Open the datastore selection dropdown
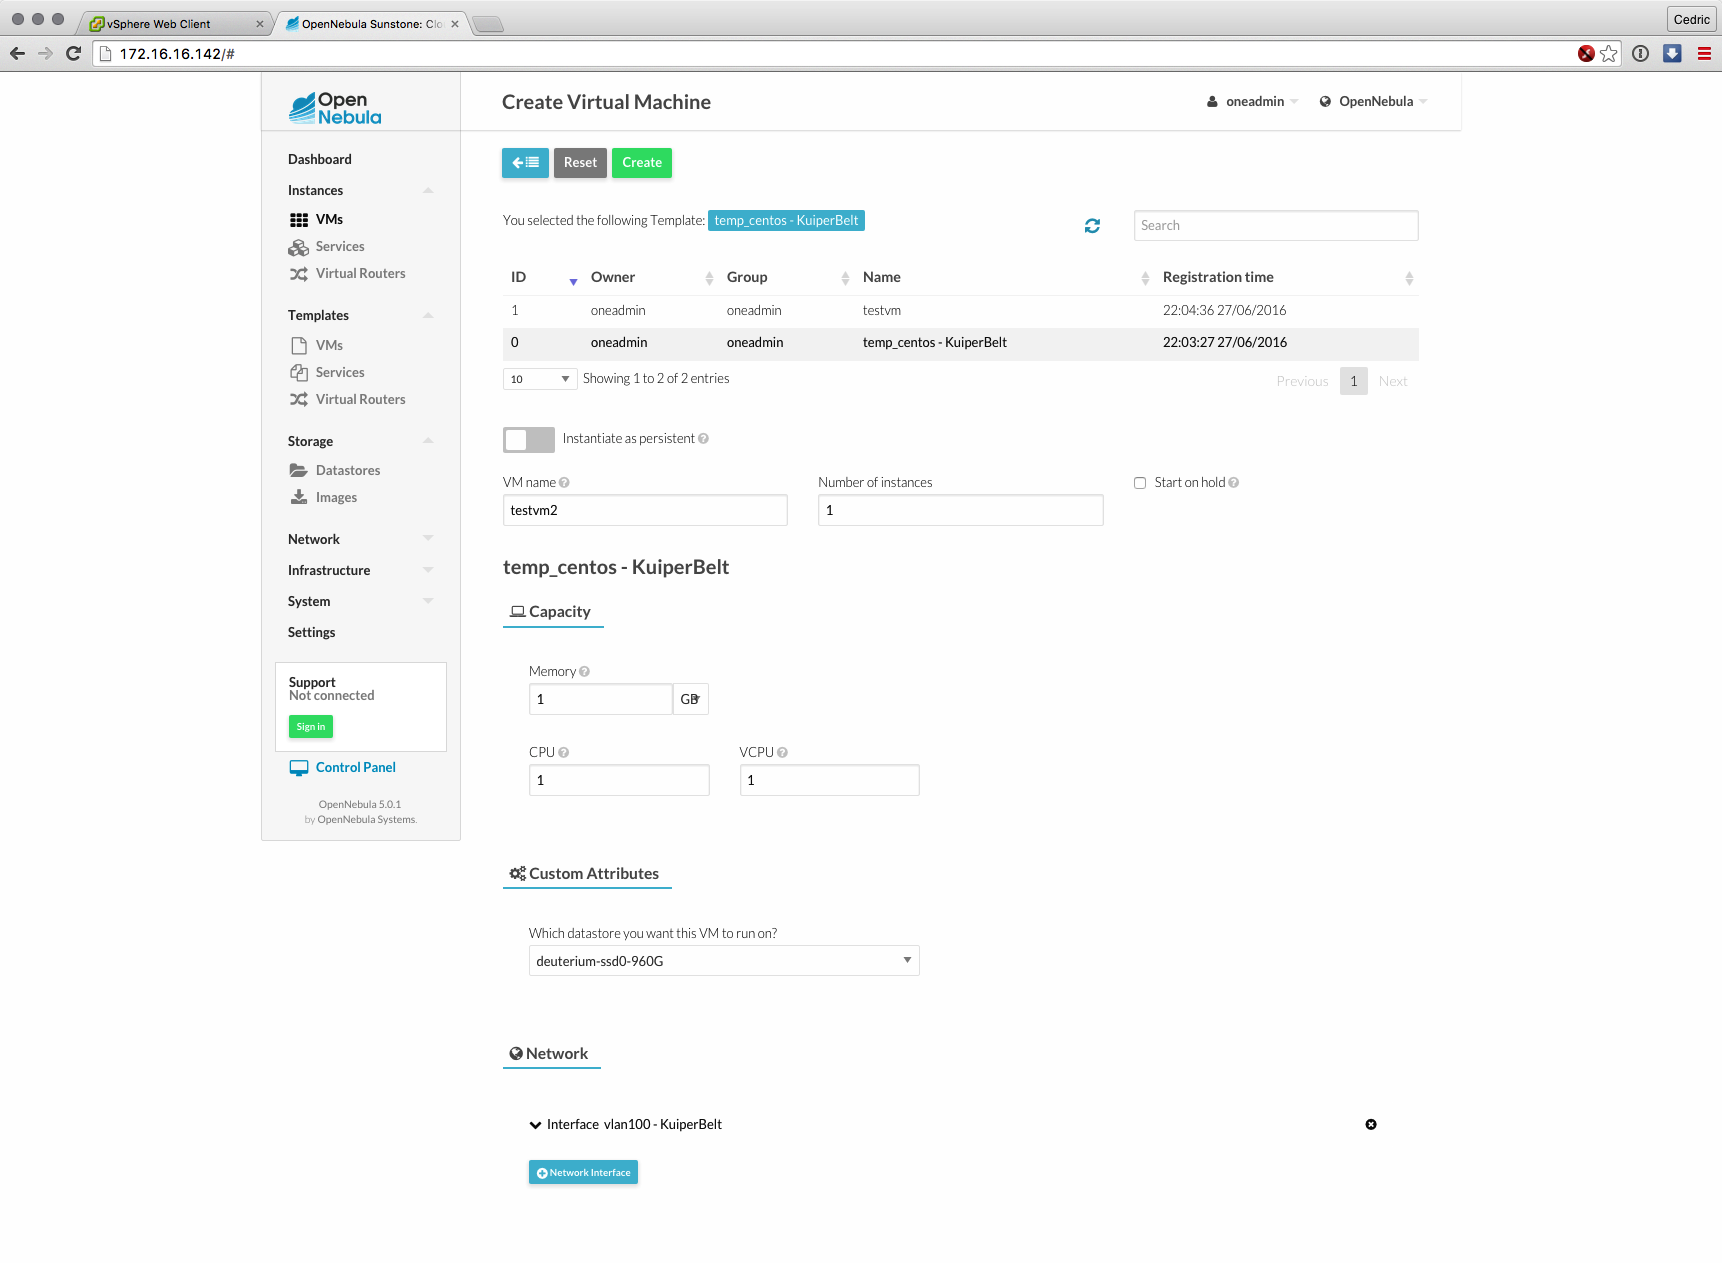The height and width of the screenshot is (1263, 1722). pyautogui.click(x=723, y=961)
